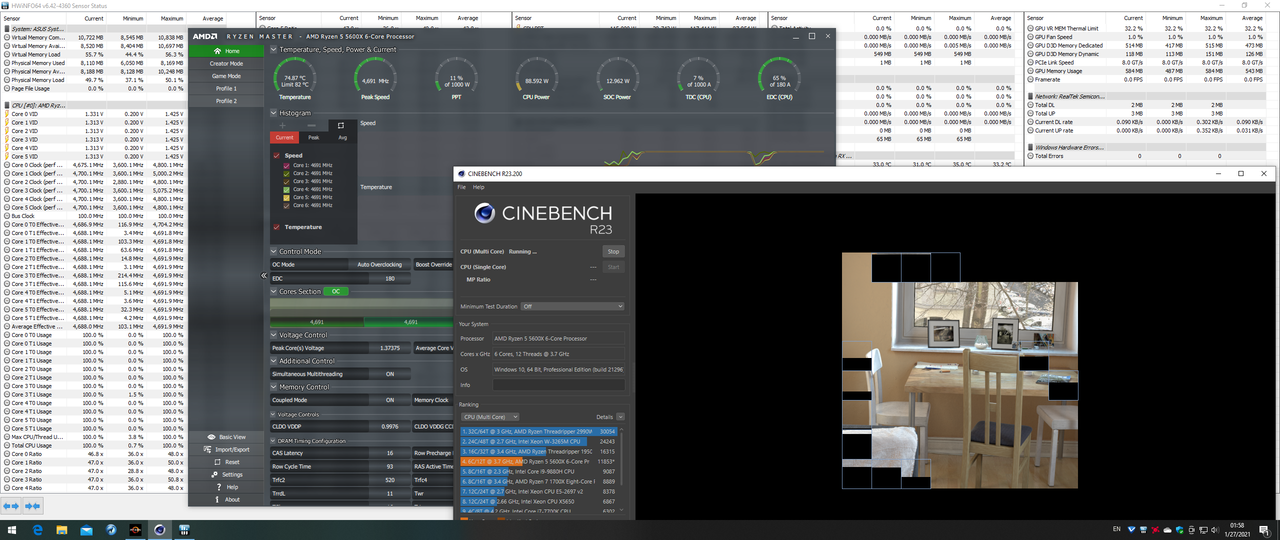Open Basic View in Ryzen Master sidebar
This screenshot has height=540, width=1280.
point(226,437)
